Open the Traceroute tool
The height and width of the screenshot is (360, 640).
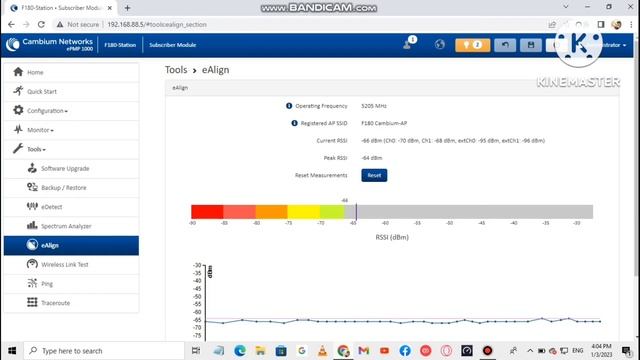click(x=71, y=303)
